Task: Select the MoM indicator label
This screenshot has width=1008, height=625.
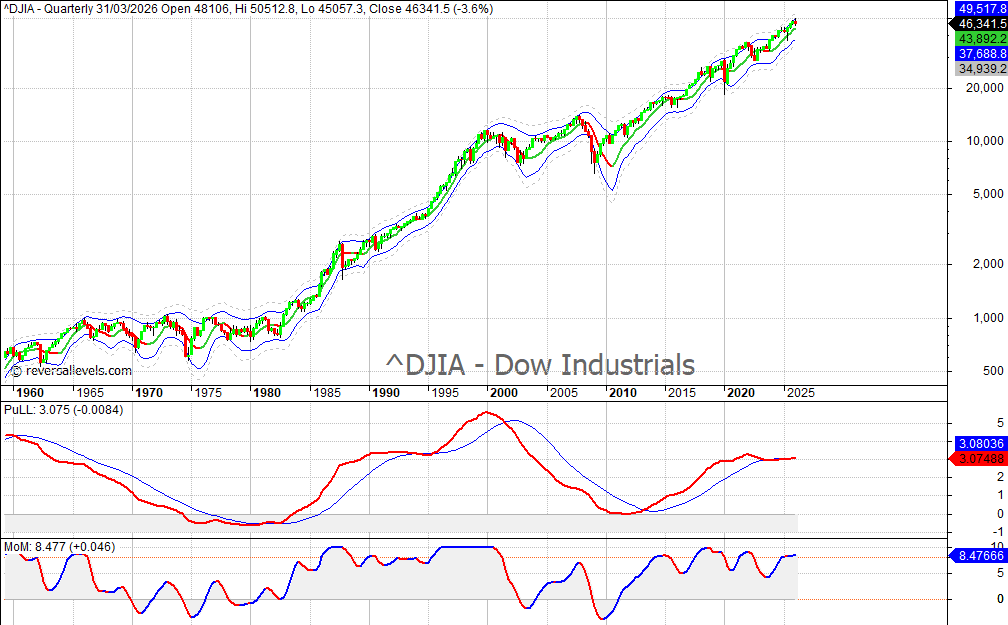Action: pos(59,547)
